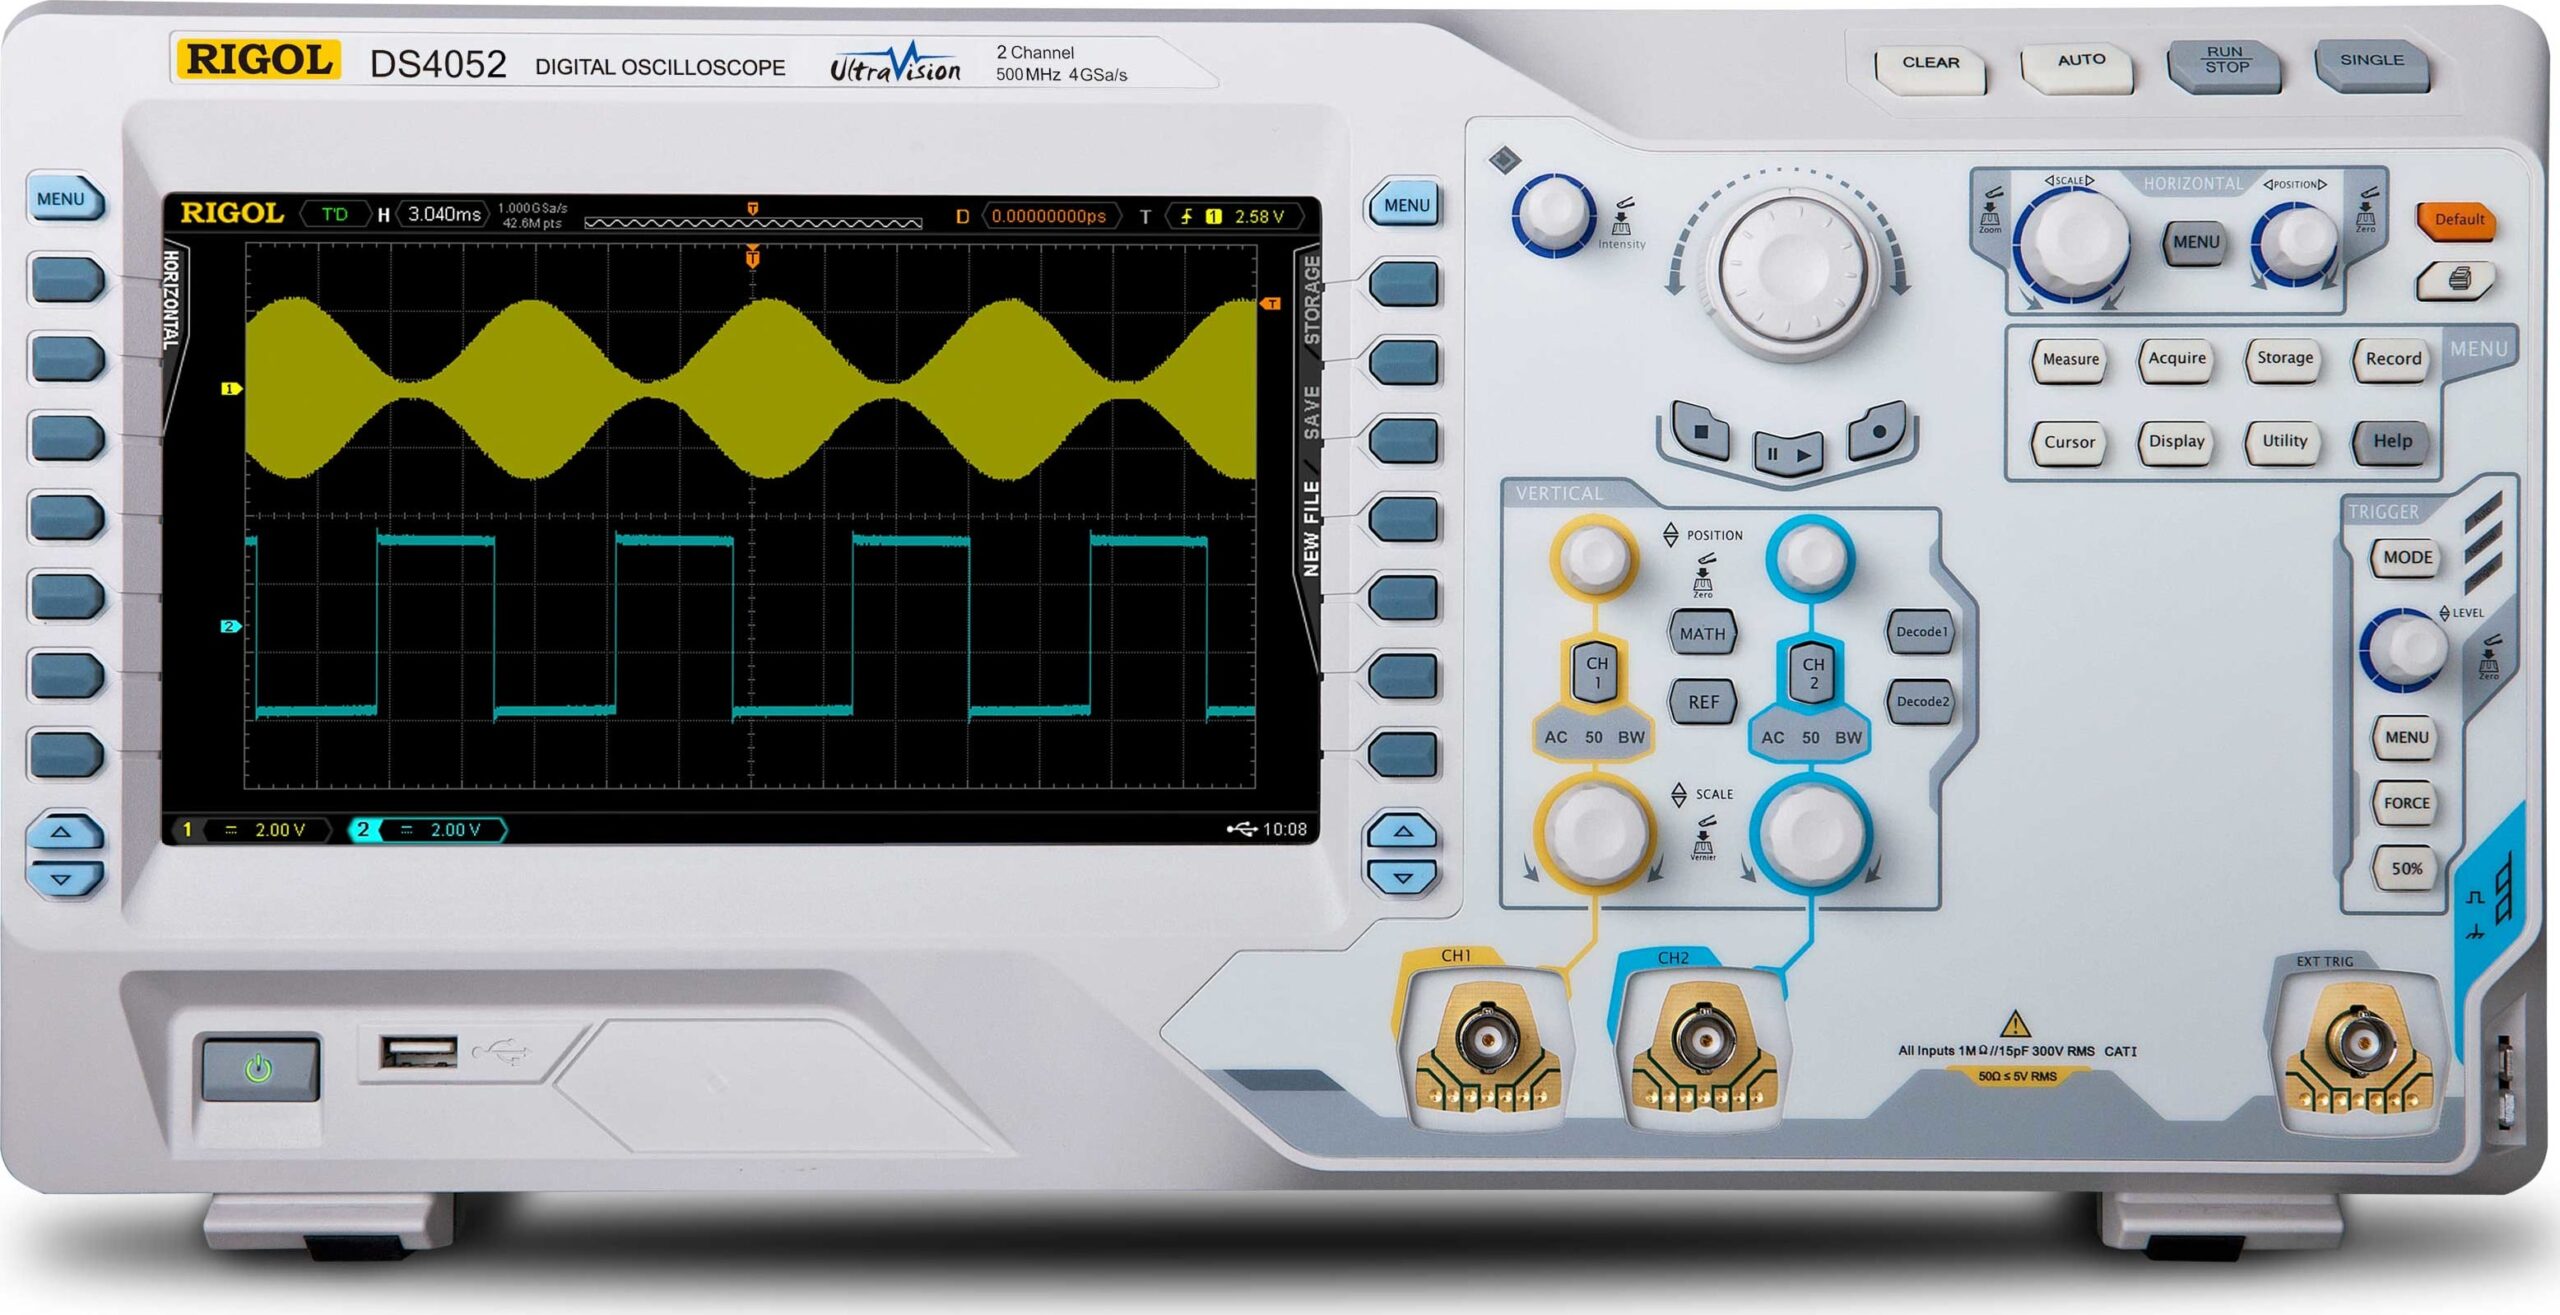The width and height of the screenshot is (2560, 1315).
Task: Click the right page-down arrow button
Action: (x=1403, y=878)
